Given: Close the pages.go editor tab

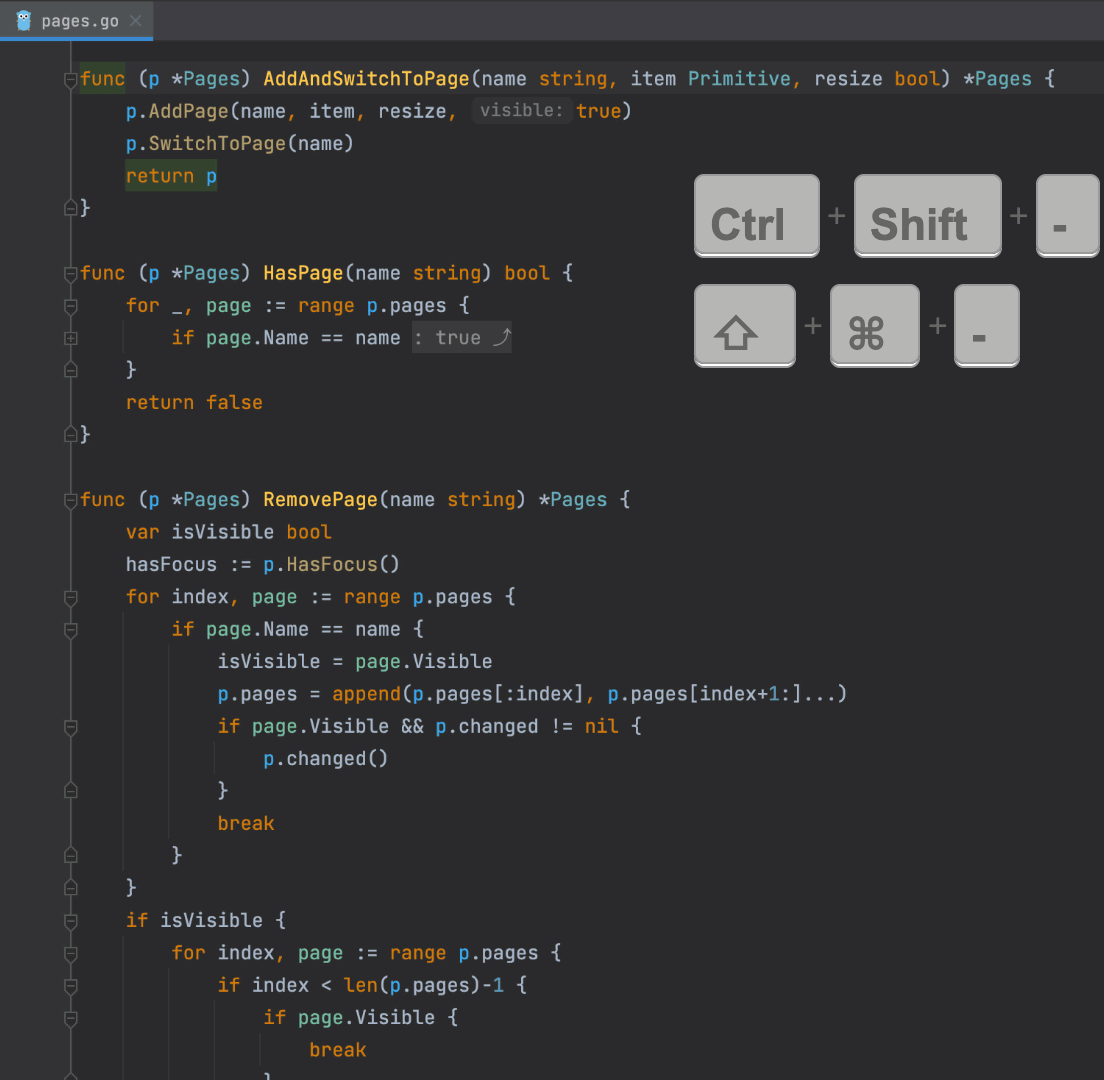Looking at the screenshot, I should click(136, 21).
